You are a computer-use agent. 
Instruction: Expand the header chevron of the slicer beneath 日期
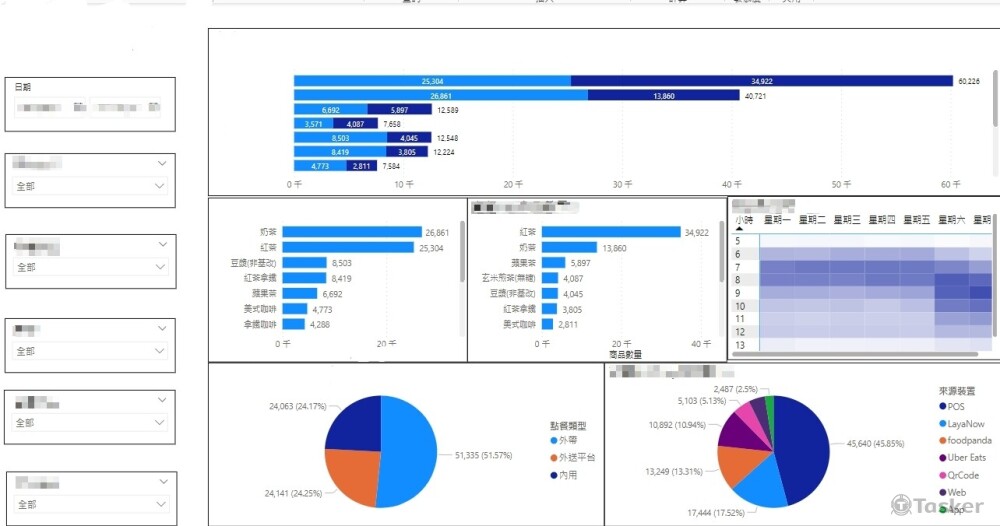click(162, 163)
